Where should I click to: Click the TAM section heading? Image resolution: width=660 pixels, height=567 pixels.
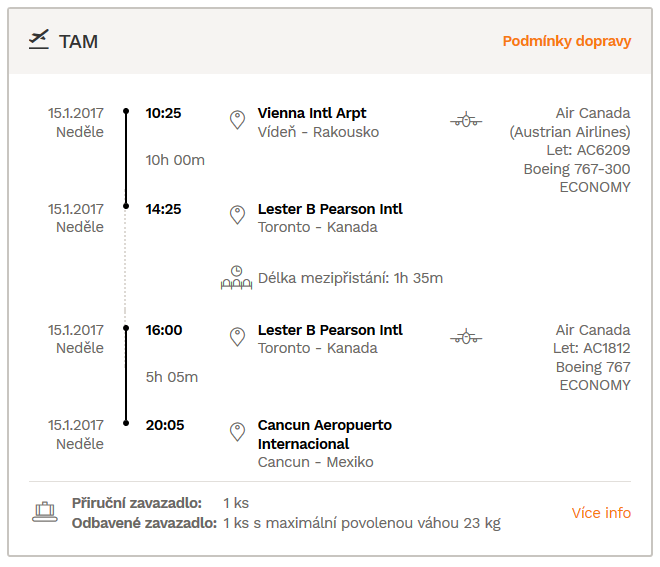(x=78, y=42)
